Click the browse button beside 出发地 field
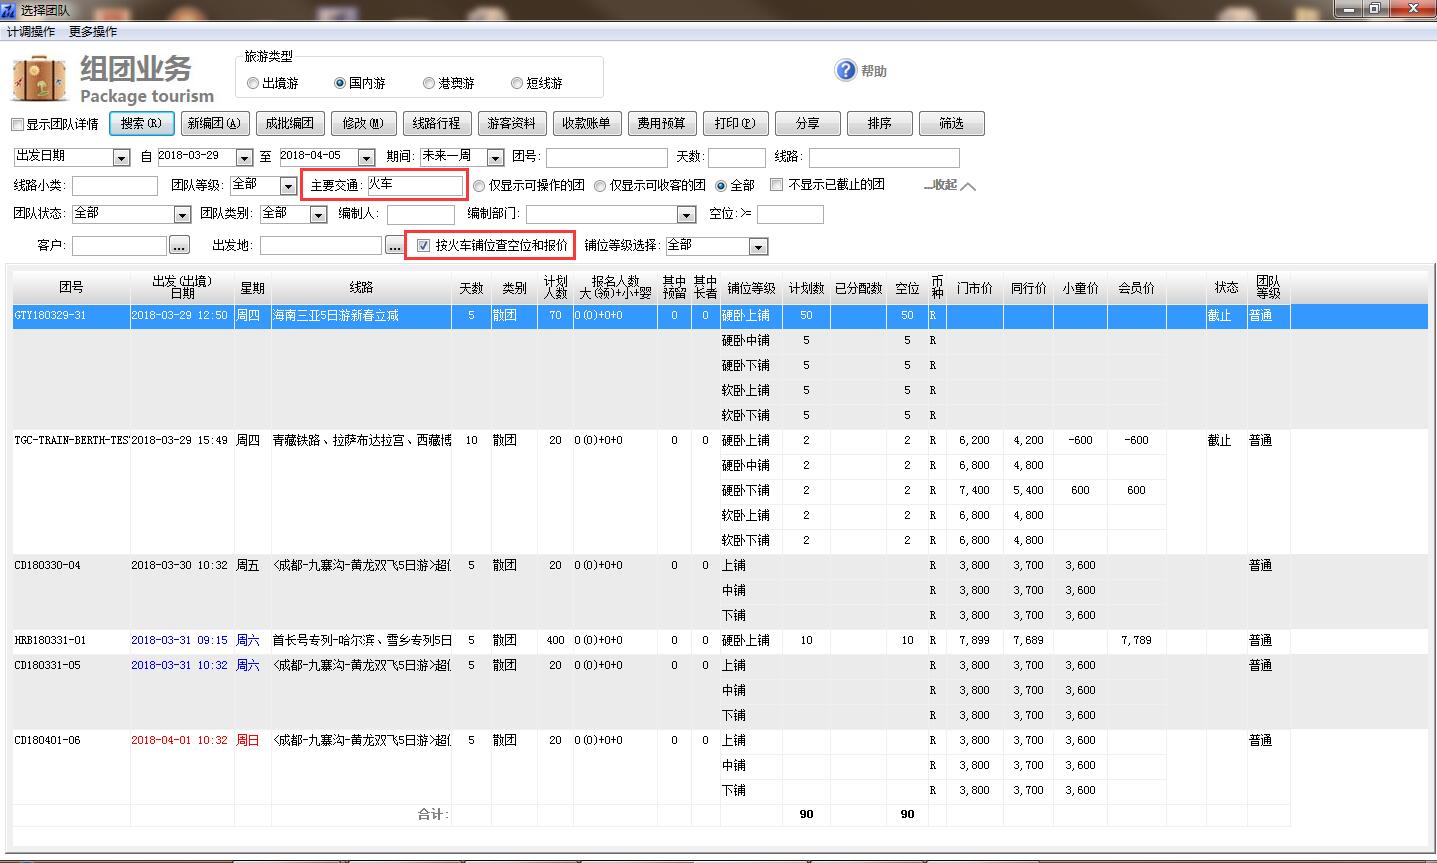 tap(394, 246)
